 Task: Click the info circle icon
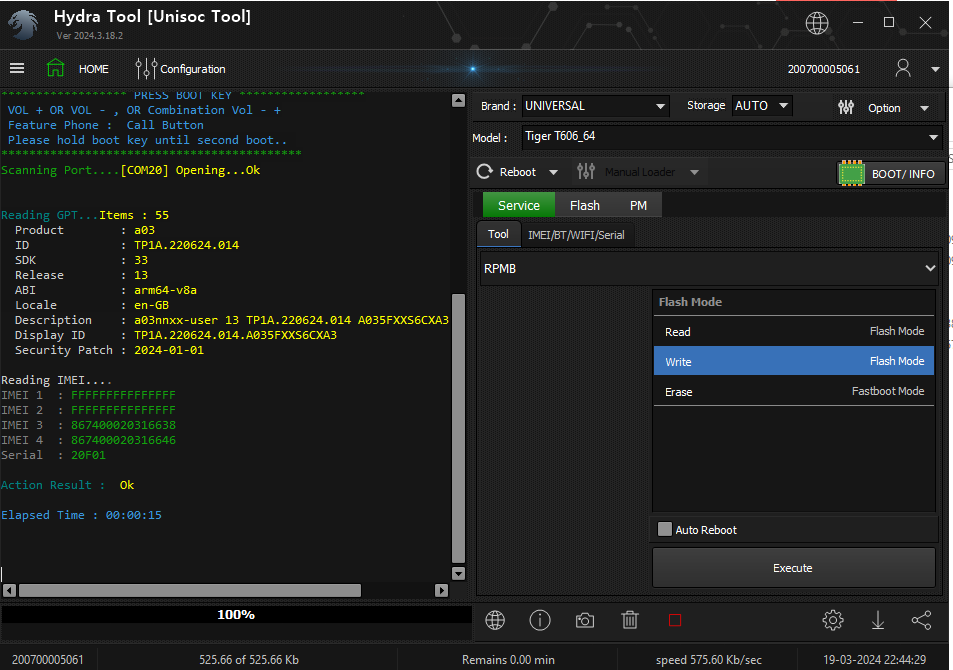540,620
